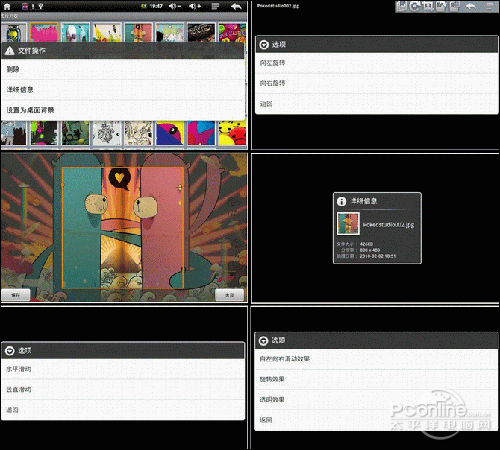
Task: Select 返回 below 竖直滑动
Action: [x=123, y=410]
